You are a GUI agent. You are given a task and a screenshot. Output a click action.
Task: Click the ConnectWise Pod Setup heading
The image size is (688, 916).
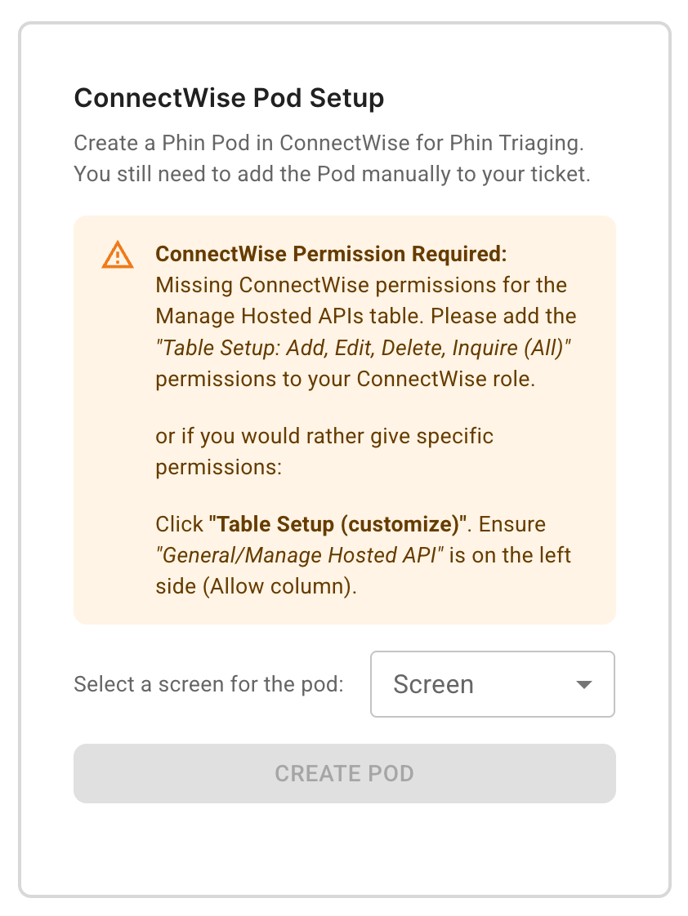pos(229,98)
